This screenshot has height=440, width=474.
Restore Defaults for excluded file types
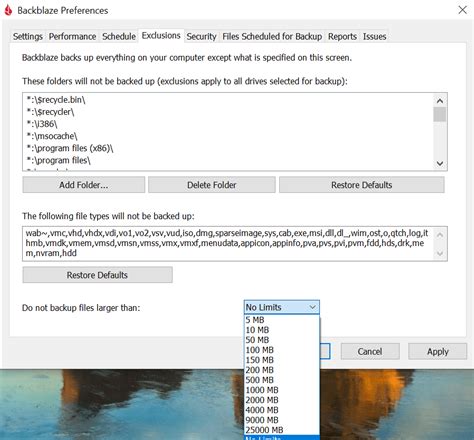pyautogui.click(x=97, y=275)
